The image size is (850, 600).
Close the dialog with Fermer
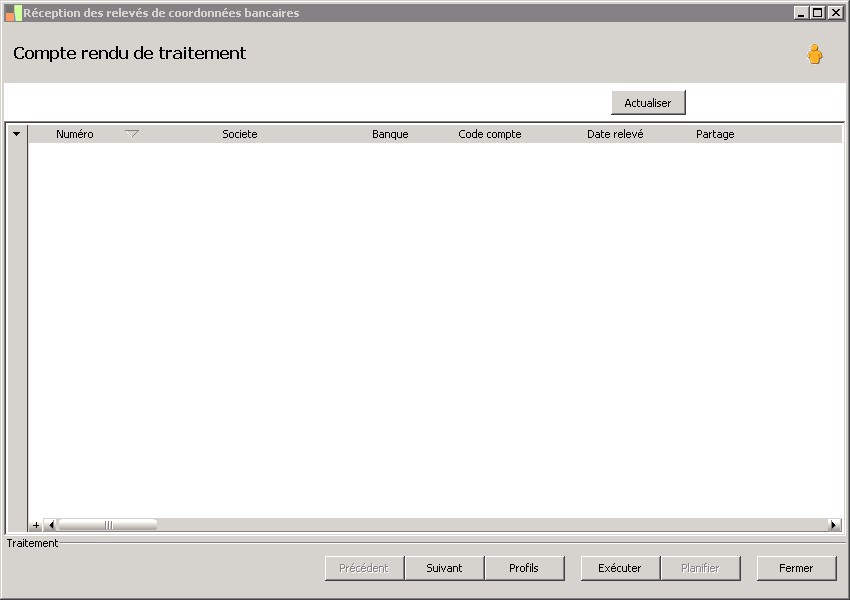pyautogui.click(x=796, y=568)
